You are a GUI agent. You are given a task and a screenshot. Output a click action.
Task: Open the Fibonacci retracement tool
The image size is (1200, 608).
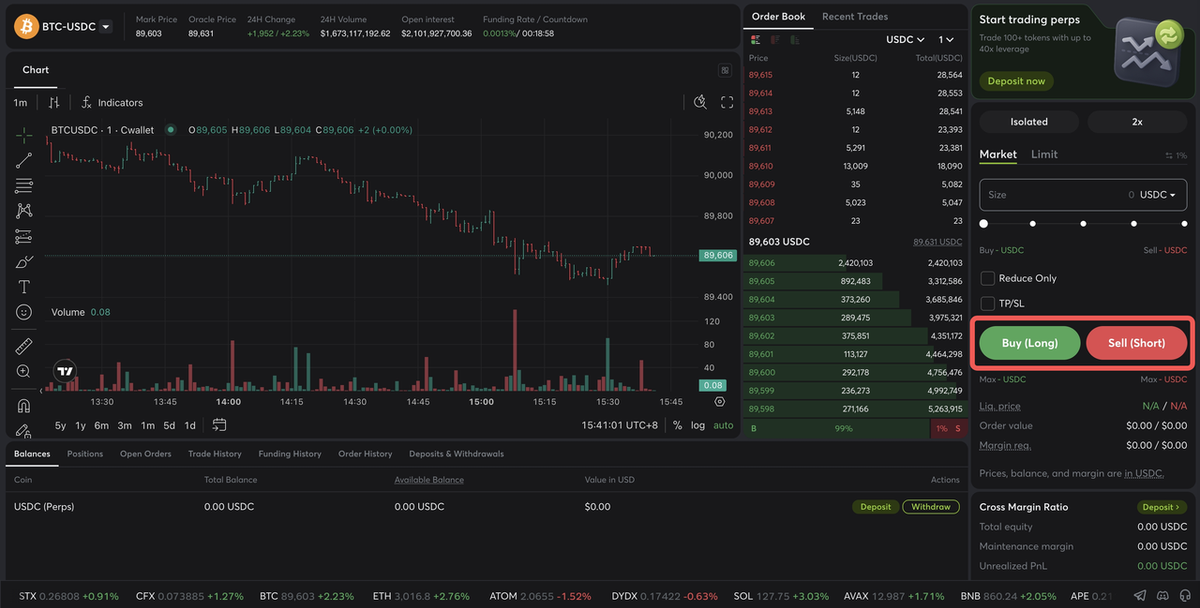point(24,186)
